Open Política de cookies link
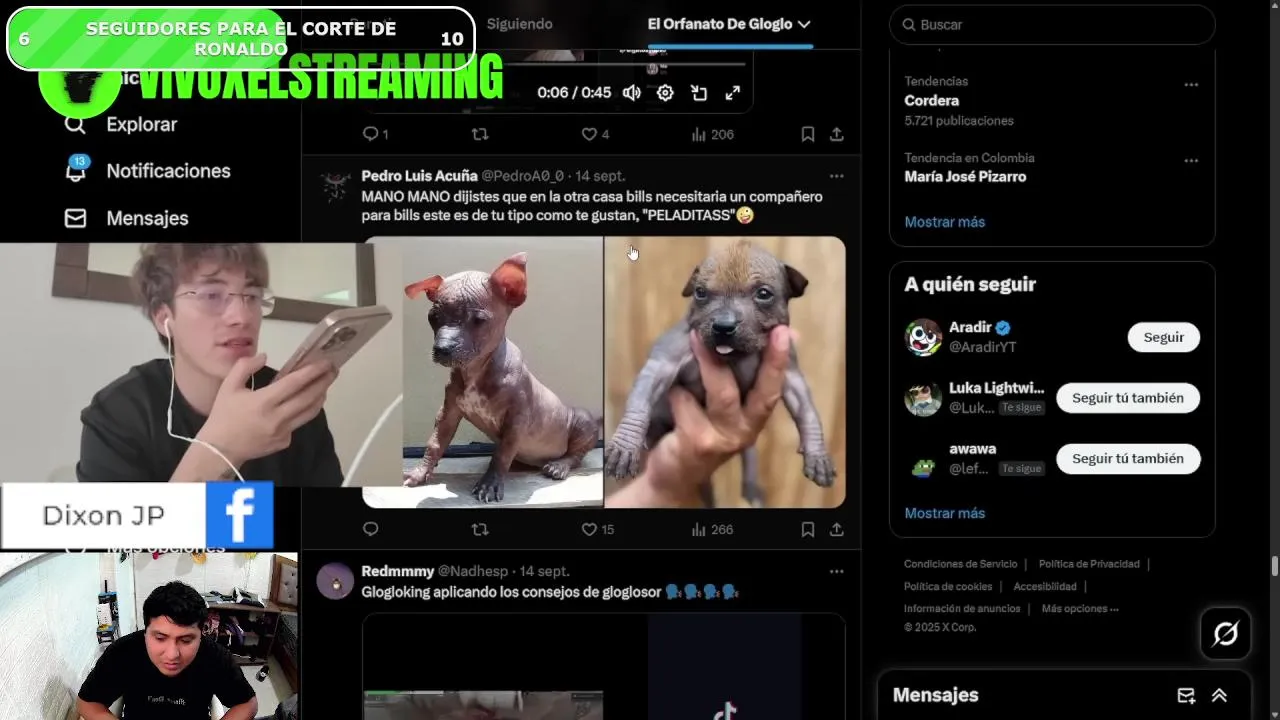This screenshot has height=720, width=1280. pyautogui.click(x=948, y=587)
